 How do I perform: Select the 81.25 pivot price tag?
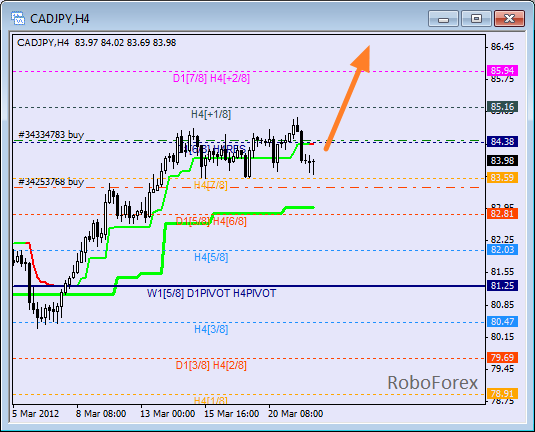(x=503, y=286)
